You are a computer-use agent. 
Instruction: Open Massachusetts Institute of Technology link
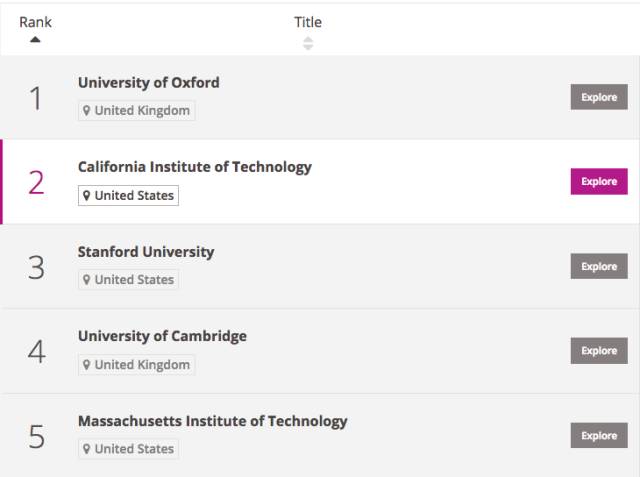click(213, 422)
